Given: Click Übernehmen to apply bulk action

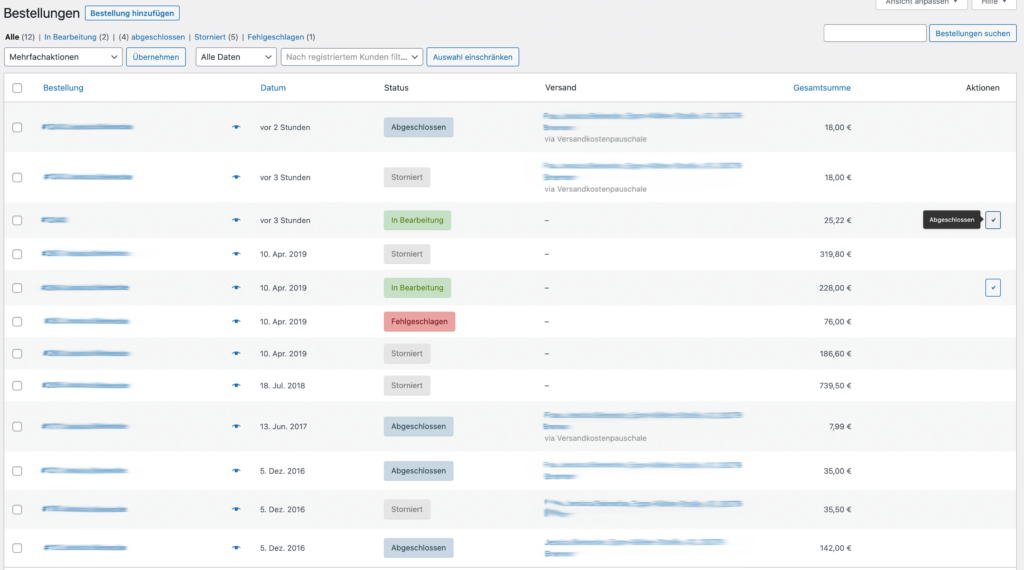Looking at the screenshot, I should point(155,57).
